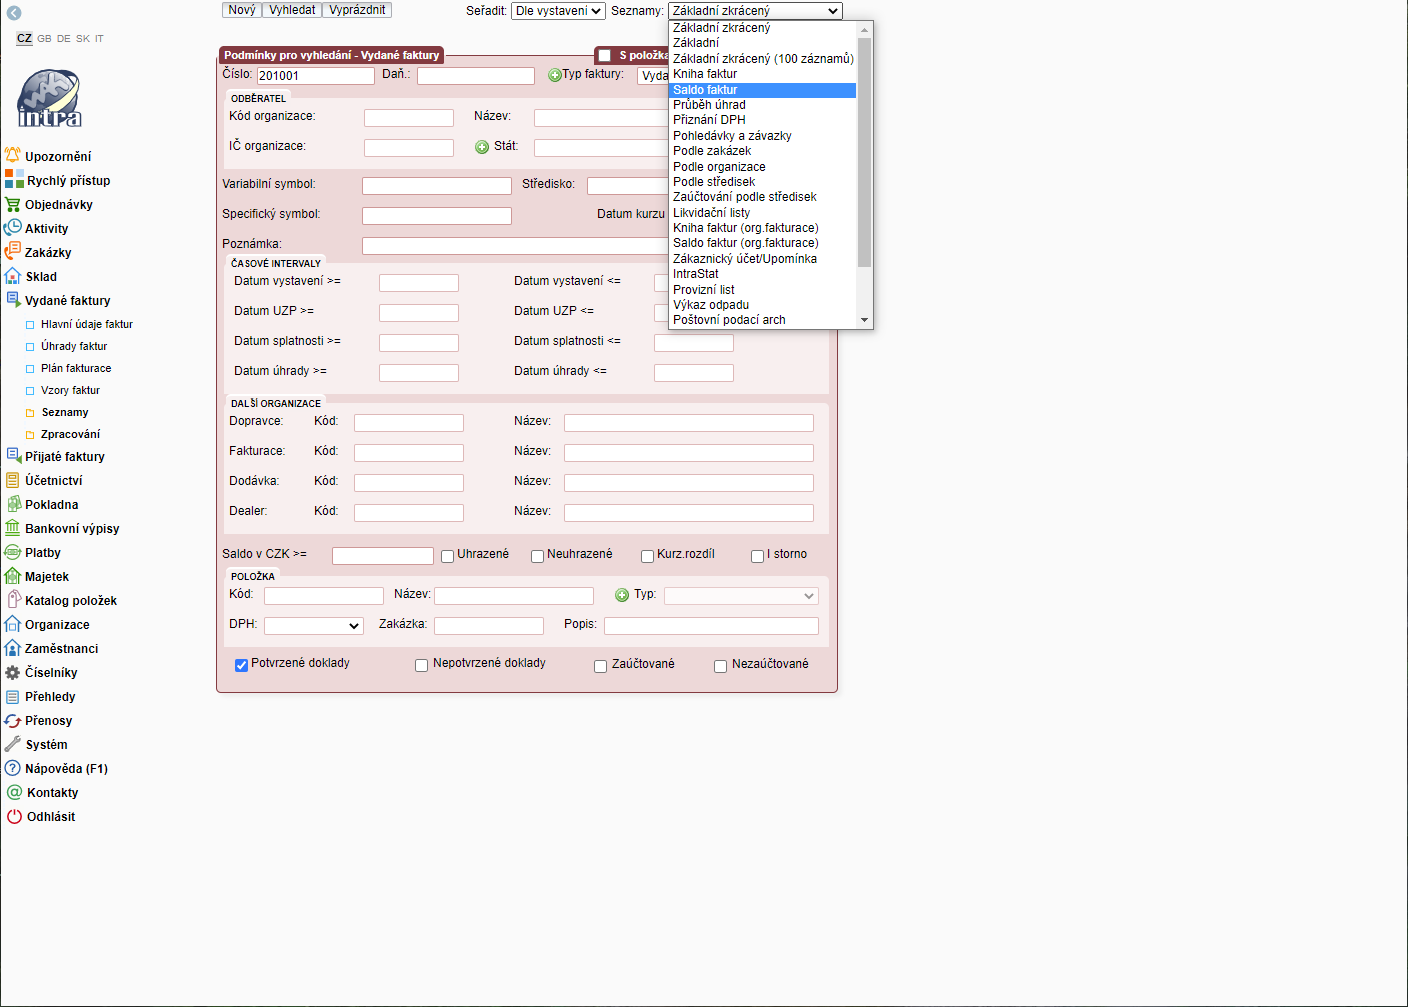
Task: Open Číselníky via the gear icon
Action: tap(12, 673)
